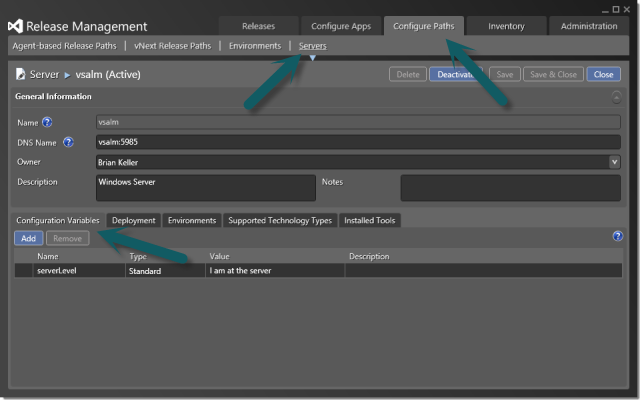Click the Remove variable button
The image size is (640, 400).
67,238
